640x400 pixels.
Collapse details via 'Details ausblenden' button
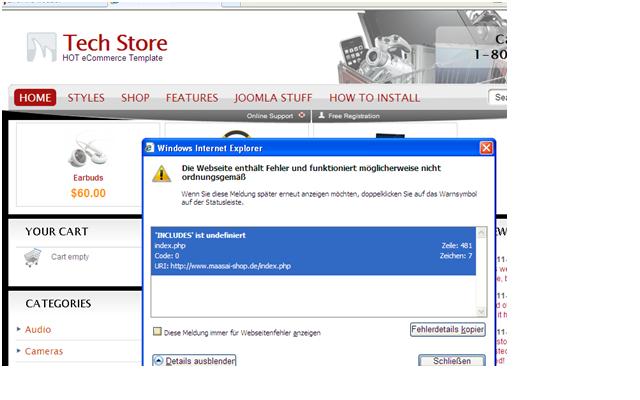(x=194, y=361)
